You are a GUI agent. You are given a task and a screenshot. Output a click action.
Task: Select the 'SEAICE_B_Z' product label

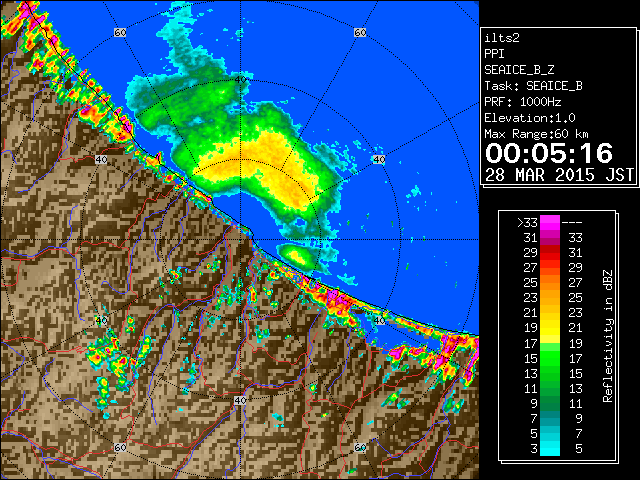click(x=519, y=70)
